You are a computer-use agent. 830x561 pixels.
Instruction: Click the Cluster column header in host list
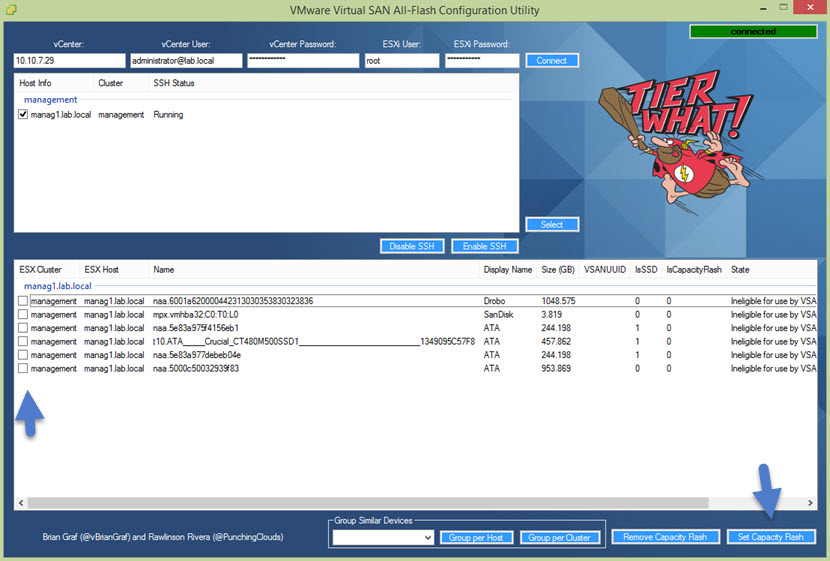pyautogui.click(x=121, y=83)
